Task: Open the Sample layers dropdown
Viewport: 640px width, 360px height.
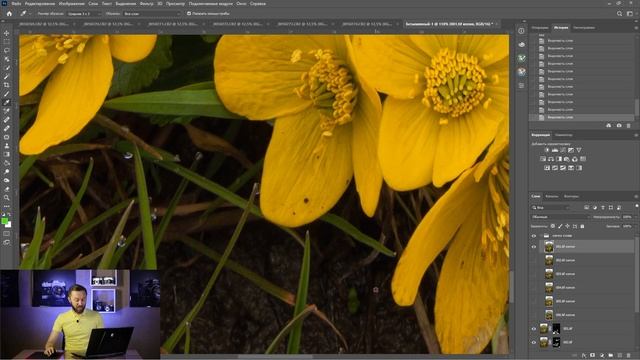Action: pyautogui.click(x=151, y=13)
